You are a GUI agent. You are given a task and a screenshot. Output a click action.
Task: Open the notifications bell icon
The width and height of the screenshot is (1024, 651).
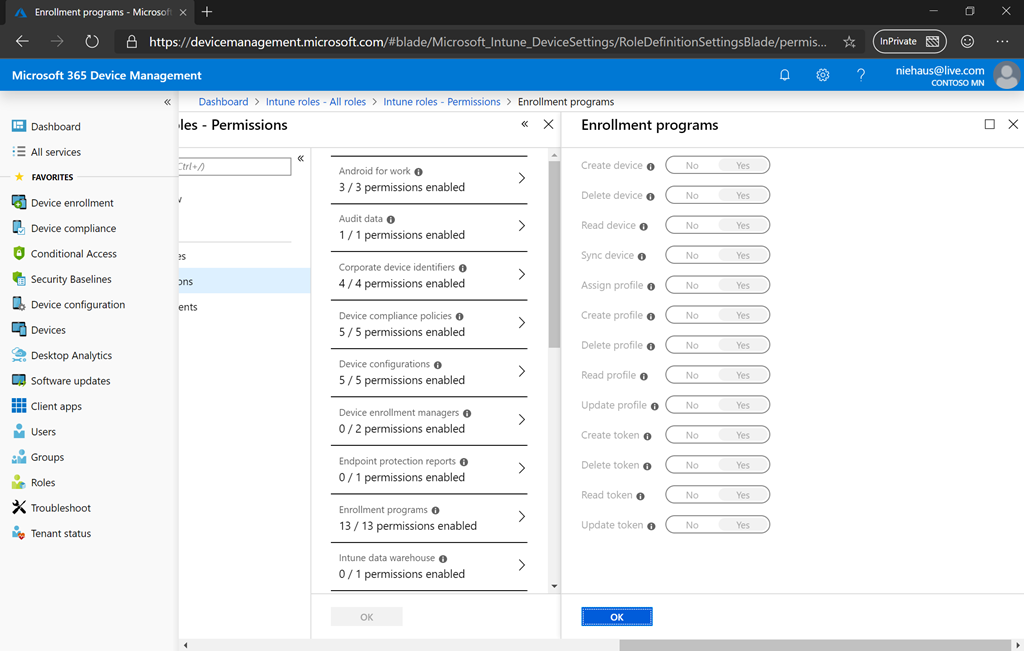point(785,75)
